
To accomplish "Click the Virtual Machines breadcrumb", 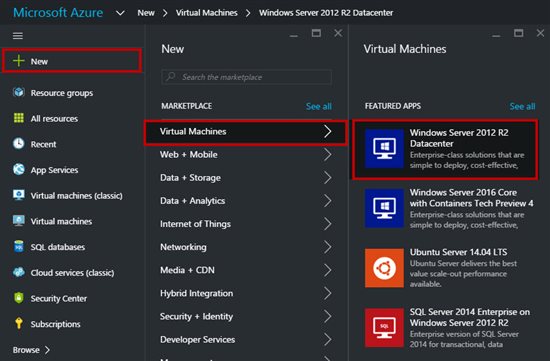I will coord(207,13).
